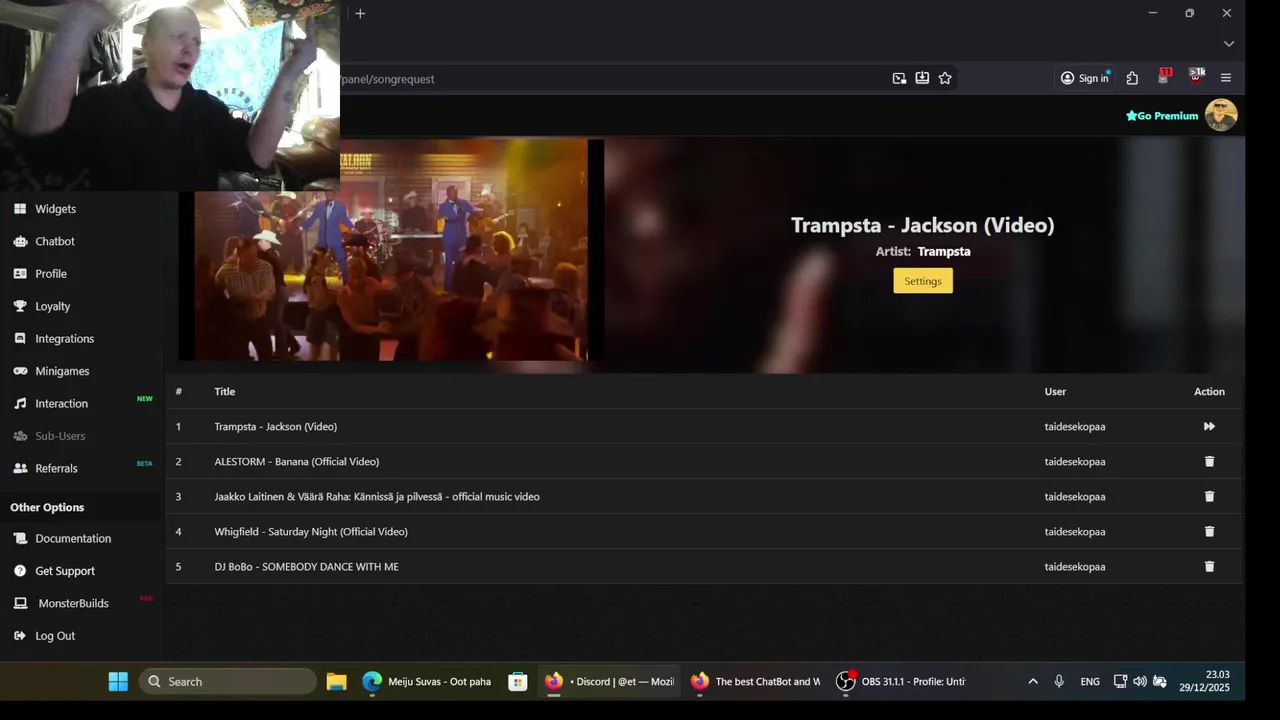
Task: Click the taskbar Search box
Action: (x=228, y=681)
